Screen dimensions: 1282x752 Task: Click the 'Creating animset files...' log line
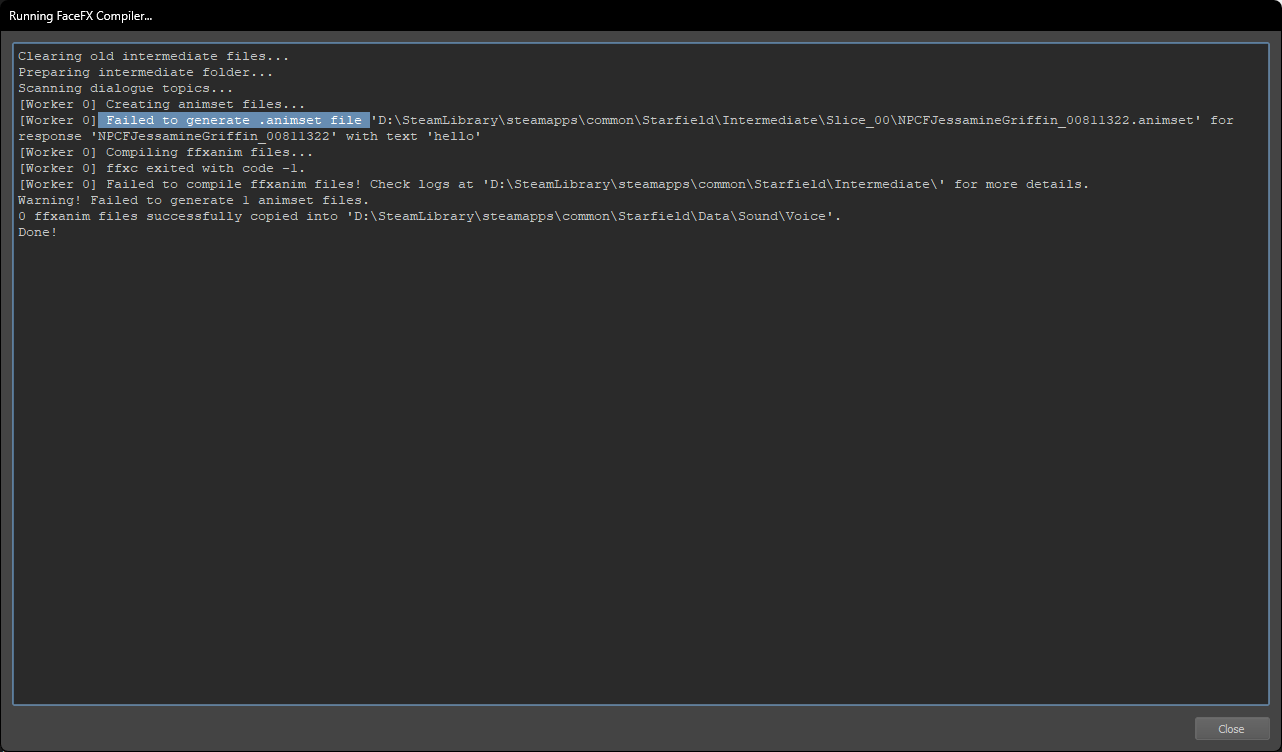(162, 104)
